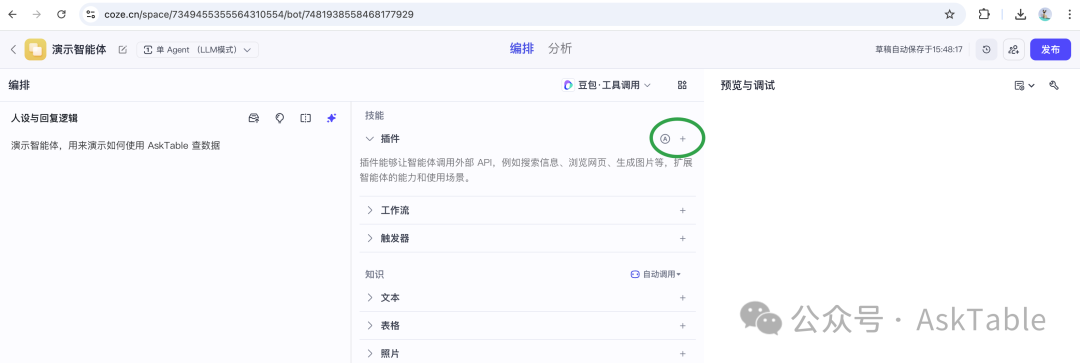Click the 草稿自动保存于15:48:17 status text
This screenshot has width=1080, height=363.
[918, 50]
